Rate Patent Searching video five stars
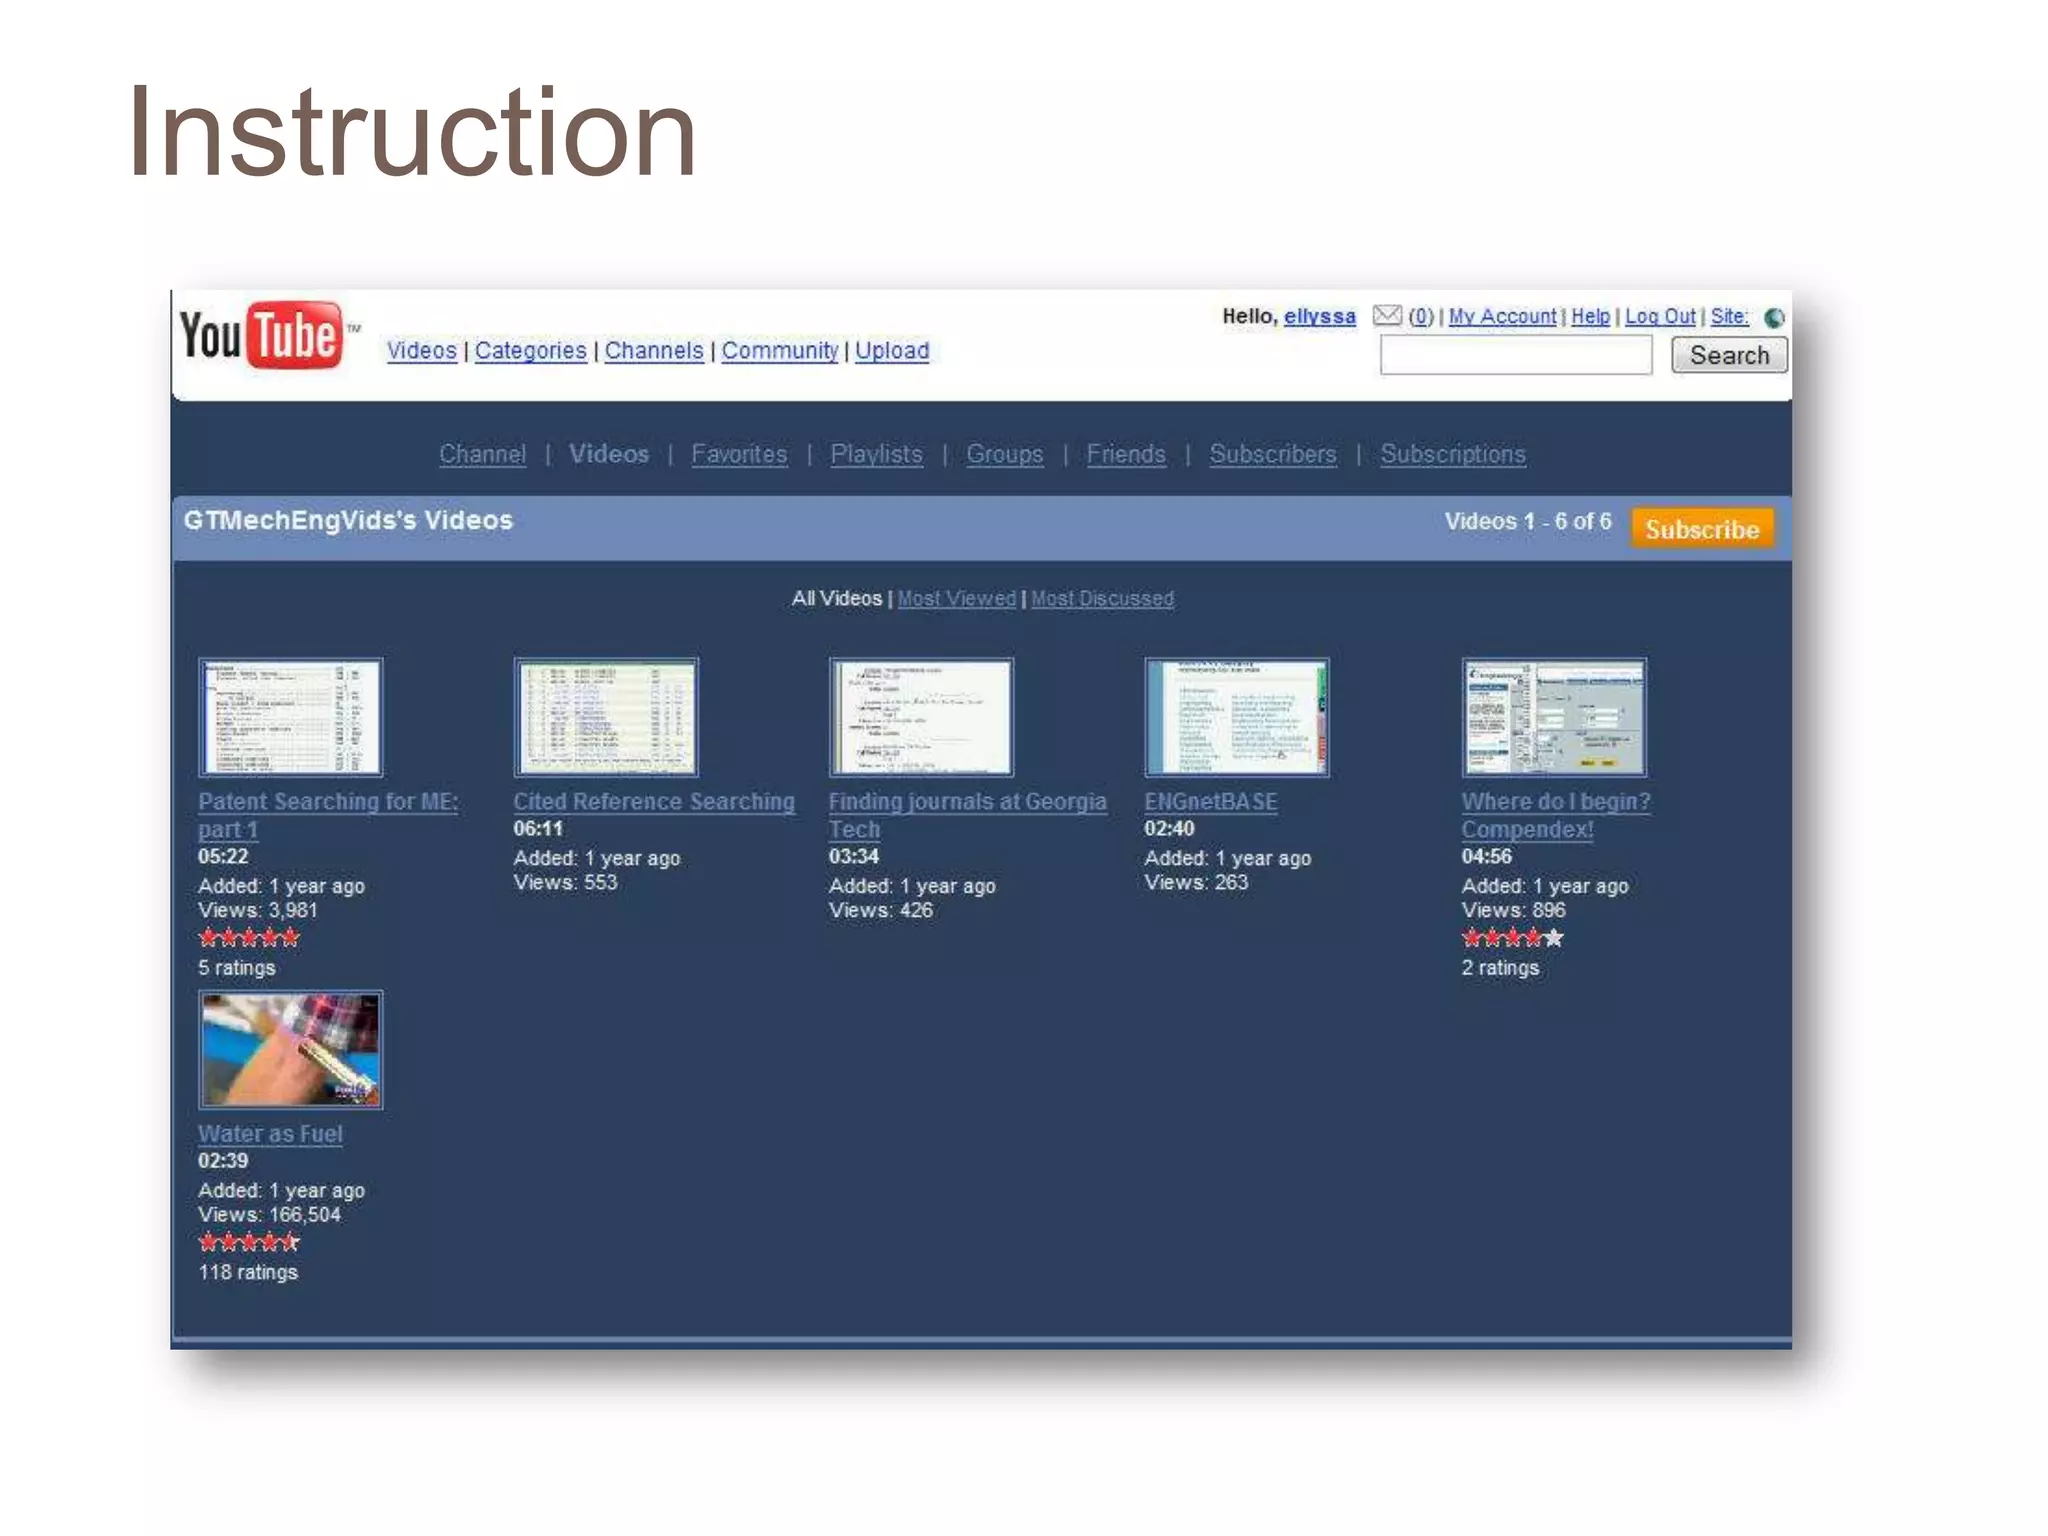This screenshot has height=1536, width=2048. [289, 938]
